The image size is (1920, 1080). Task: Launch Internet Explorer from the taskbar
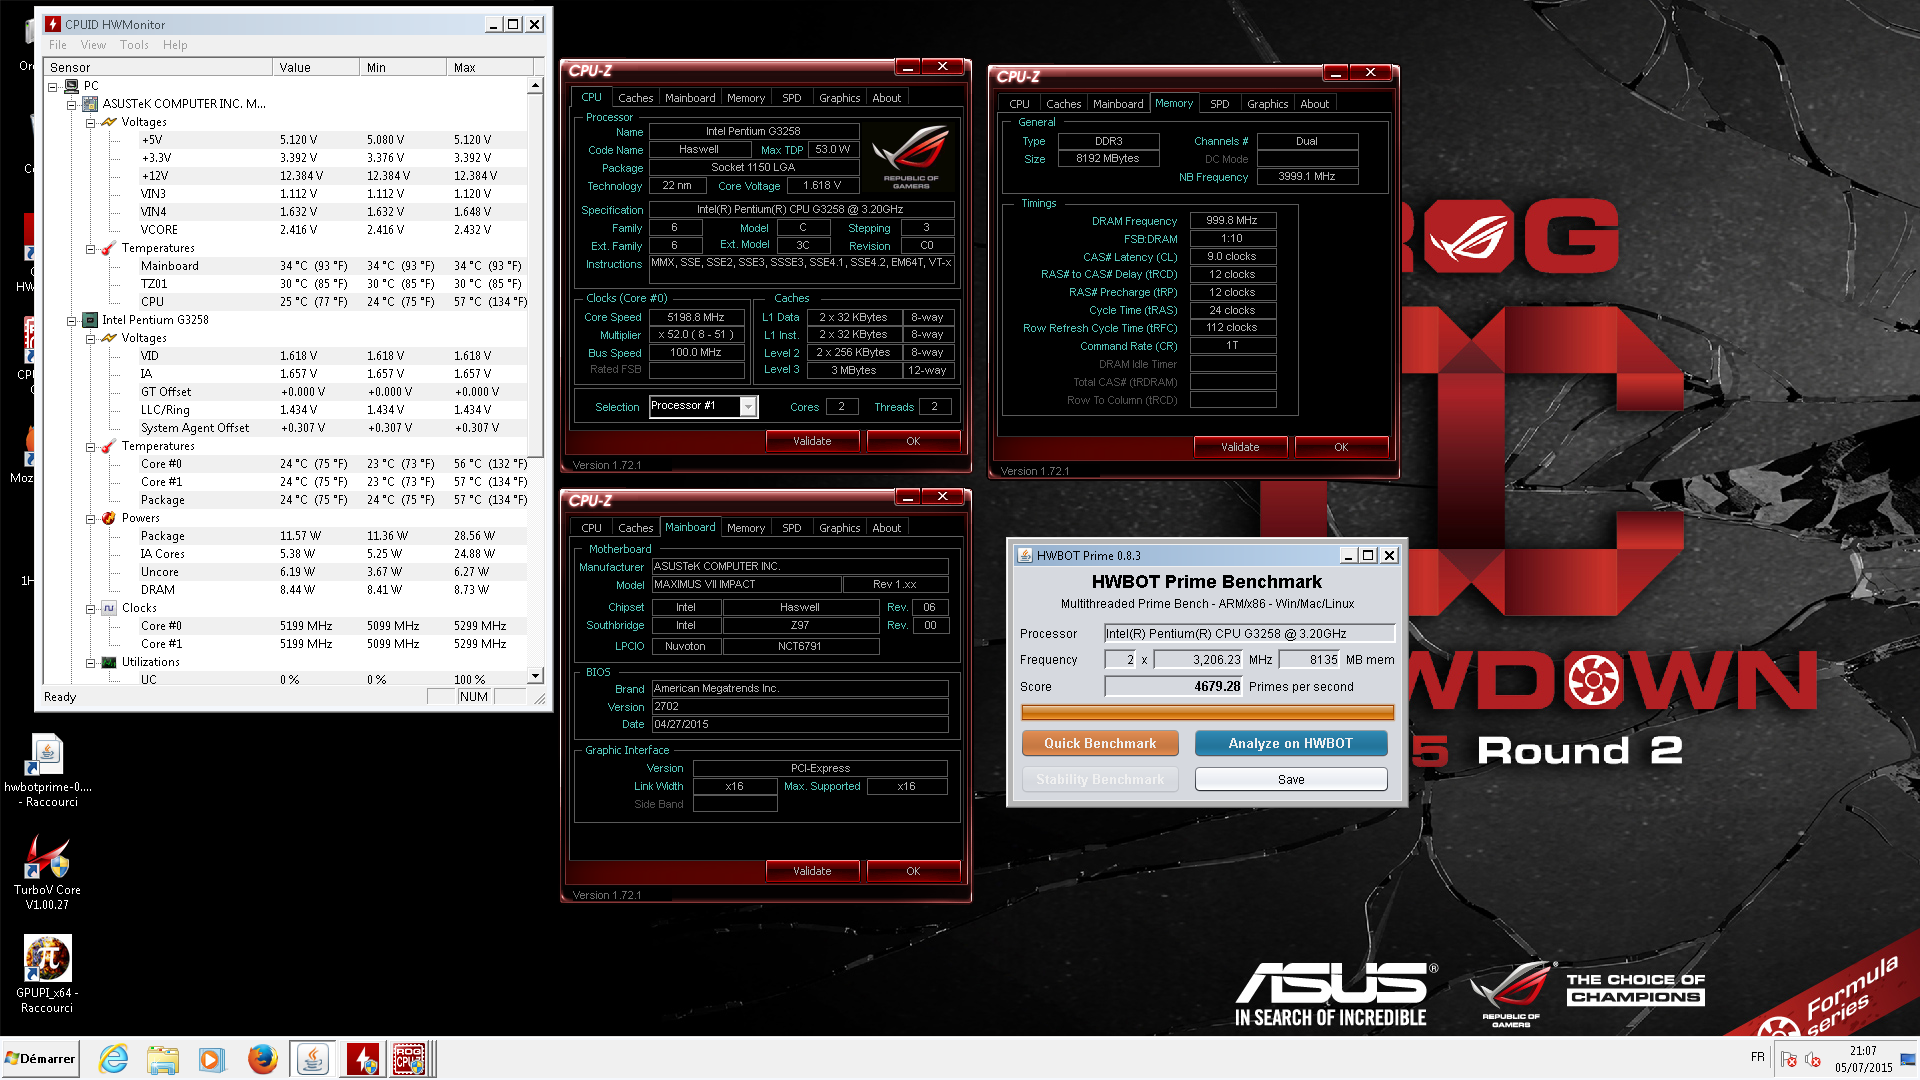pos(114,1059)
